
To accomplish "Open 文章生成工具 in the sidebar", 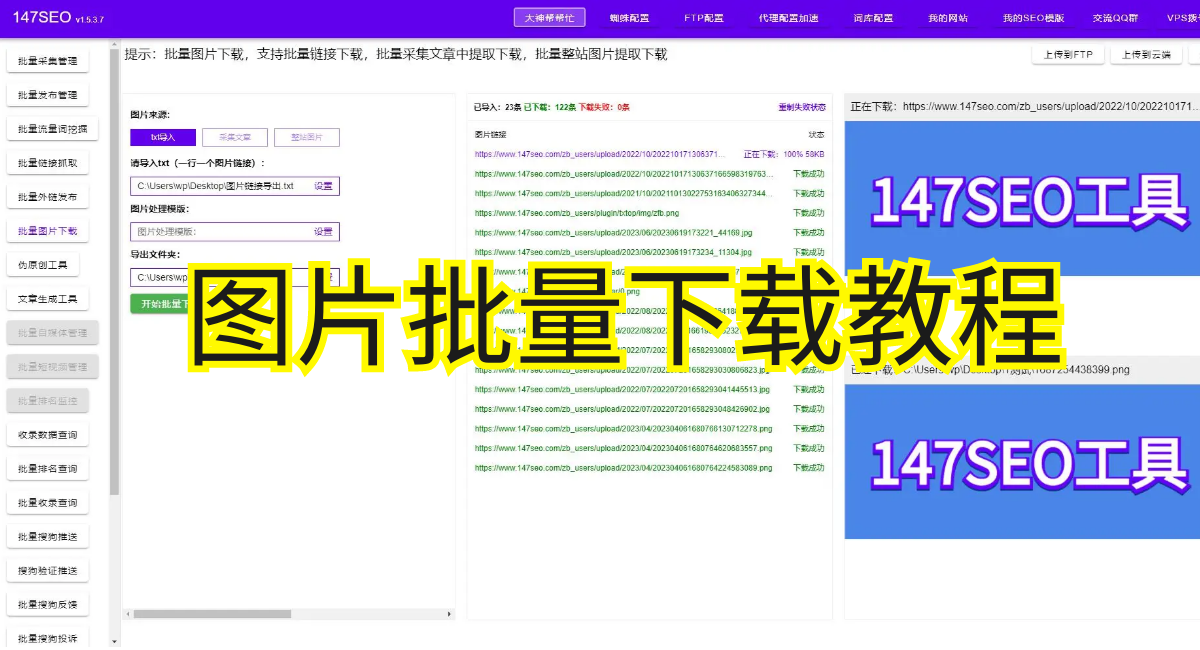I will click(x=47, y=300).
